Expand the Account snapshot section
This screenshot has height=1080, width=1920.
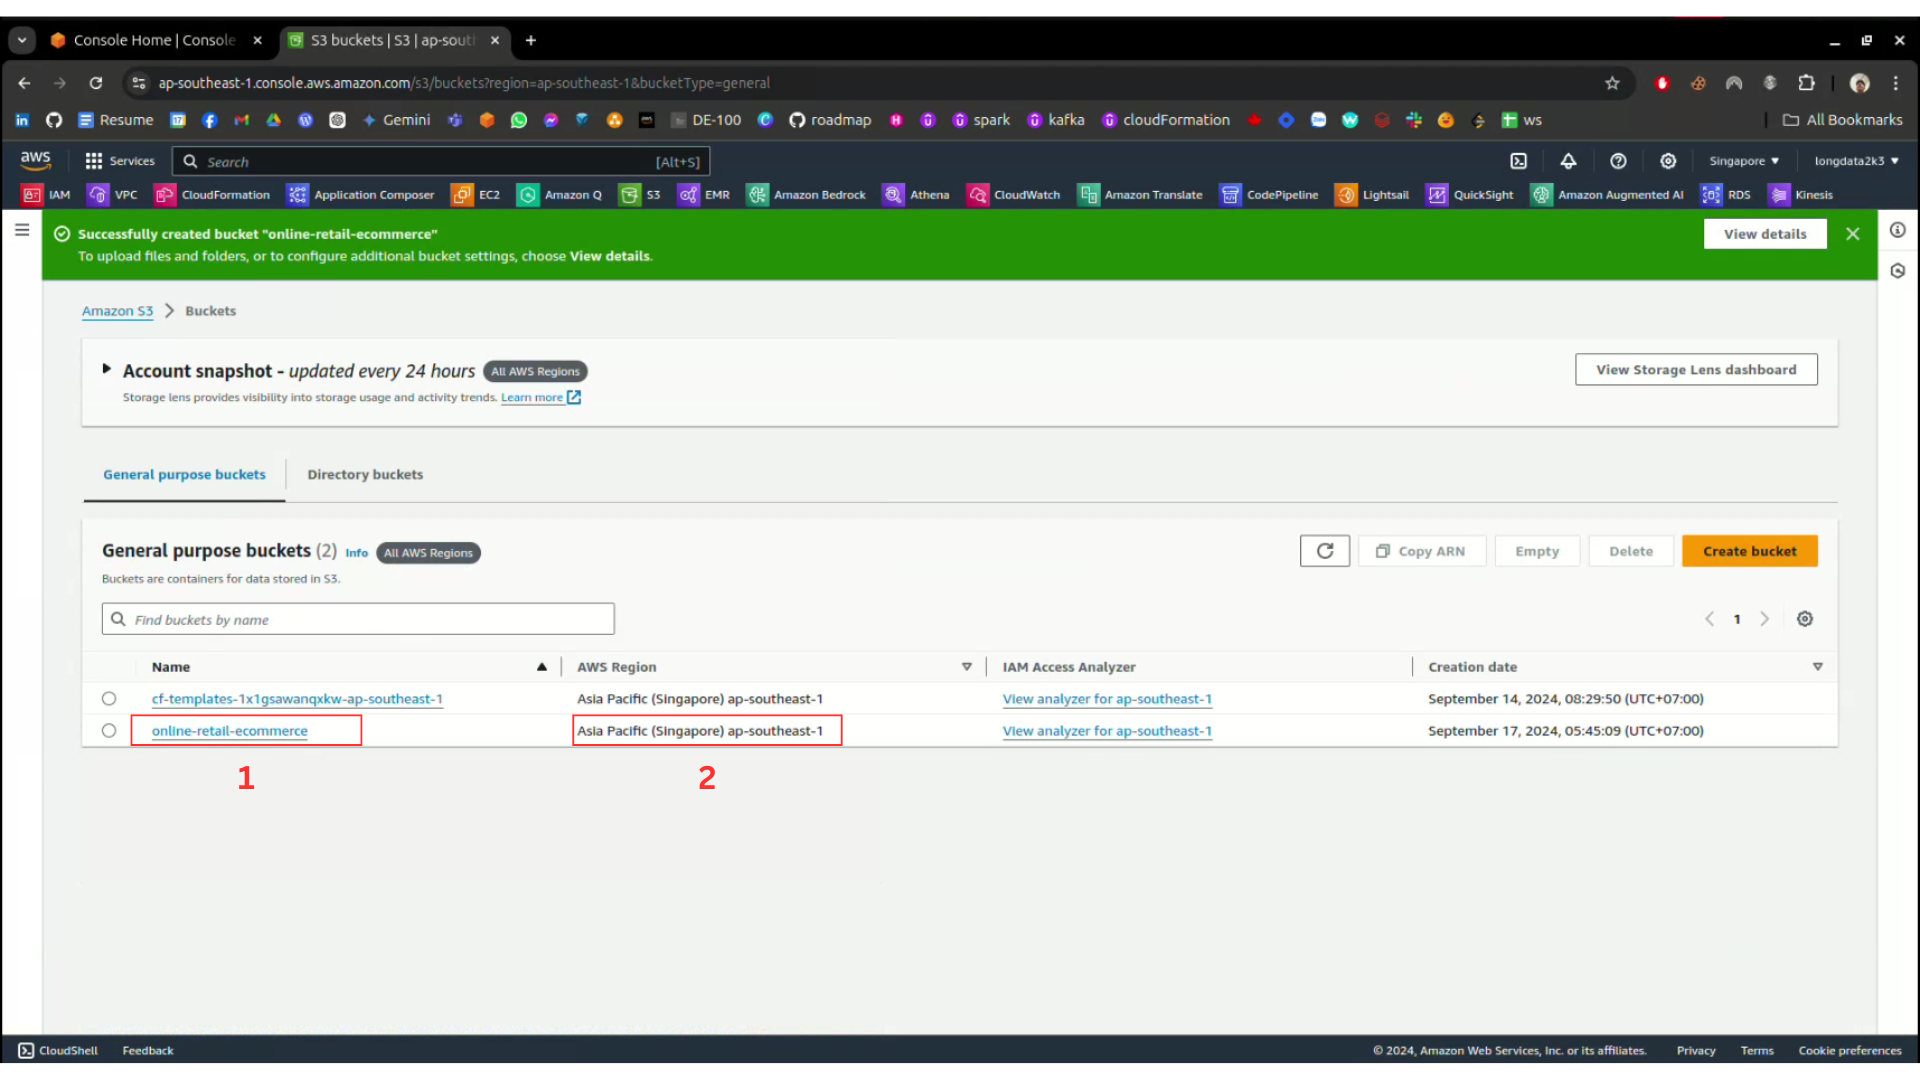click(107, 369)
